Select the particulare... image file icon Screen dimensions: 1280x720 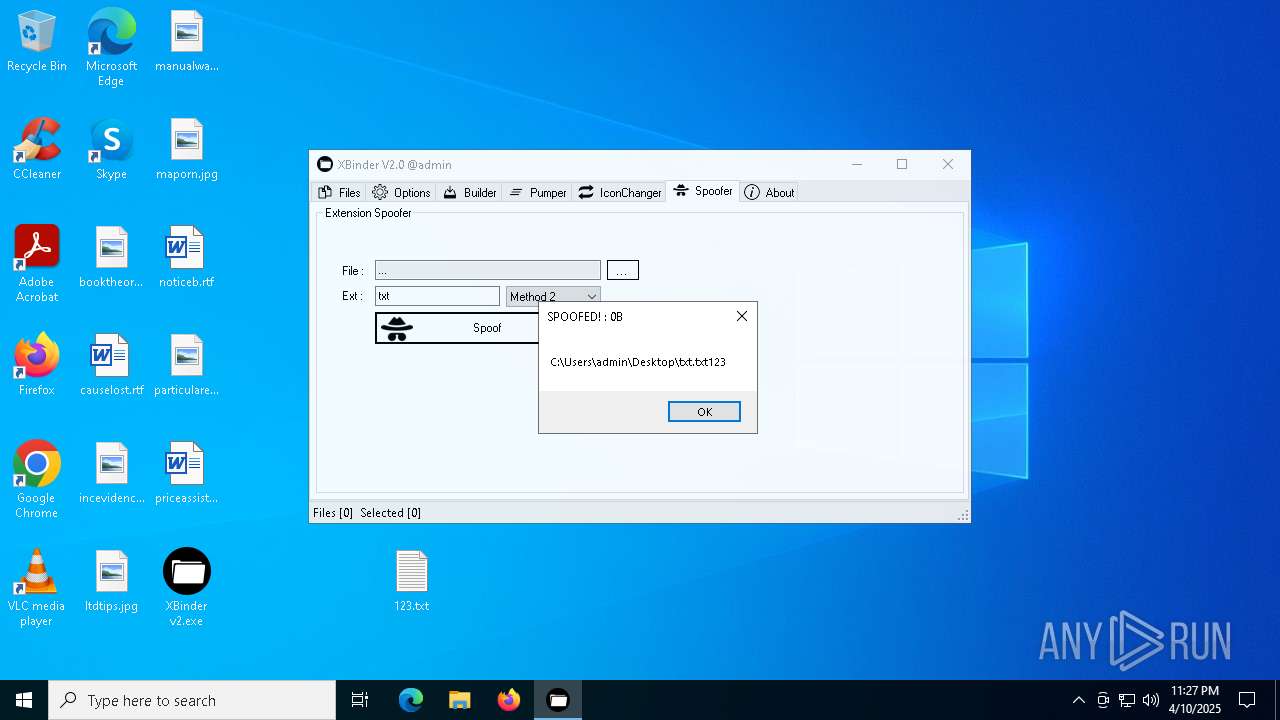point(187,366)
